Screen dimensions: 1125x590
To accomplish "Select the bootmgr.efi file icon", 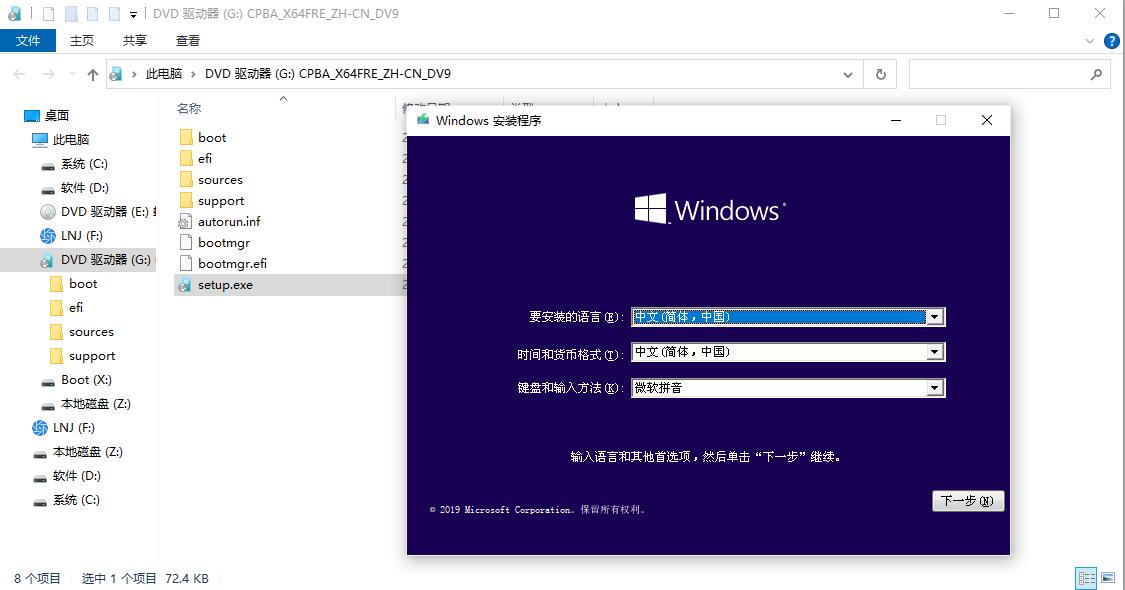I will (186, 263).
